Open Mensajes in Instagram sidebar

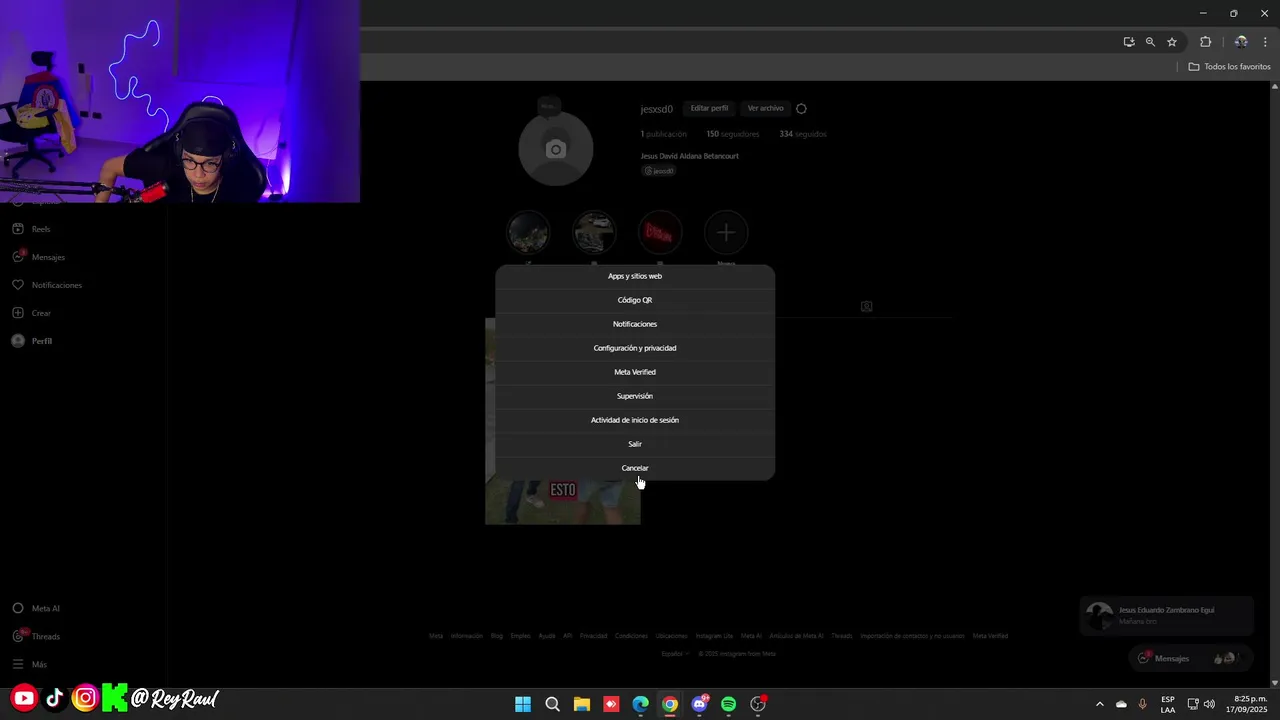coord(39,257)
